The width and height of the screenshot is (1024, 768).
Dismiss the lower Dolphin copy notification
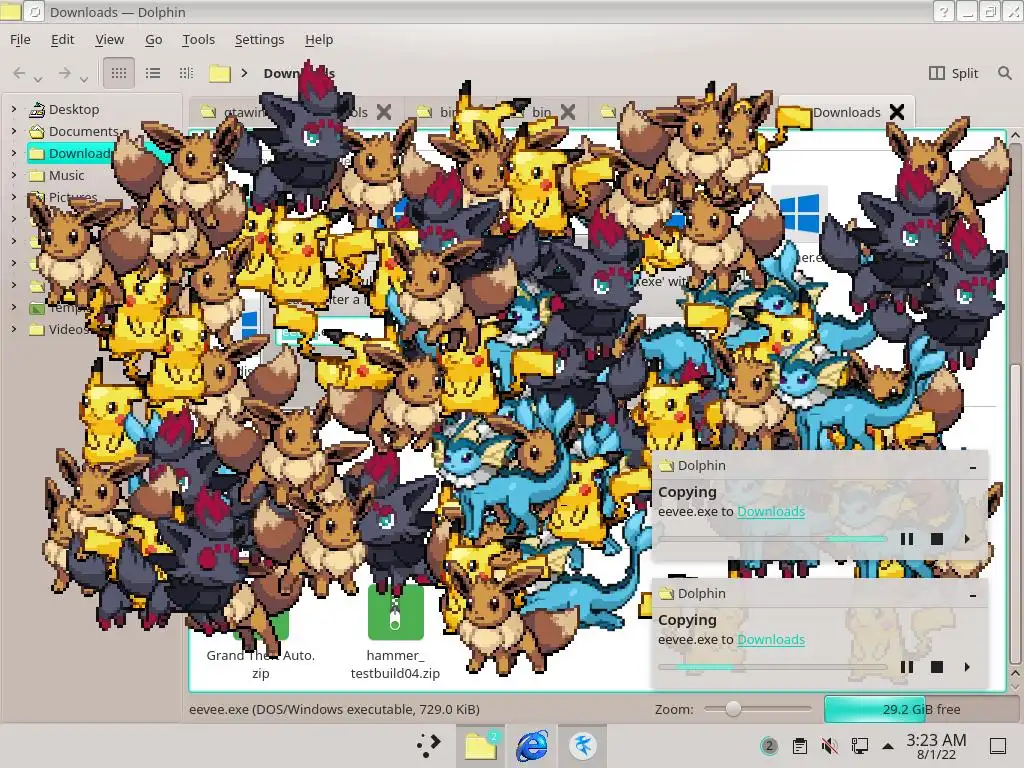(973, 594)
